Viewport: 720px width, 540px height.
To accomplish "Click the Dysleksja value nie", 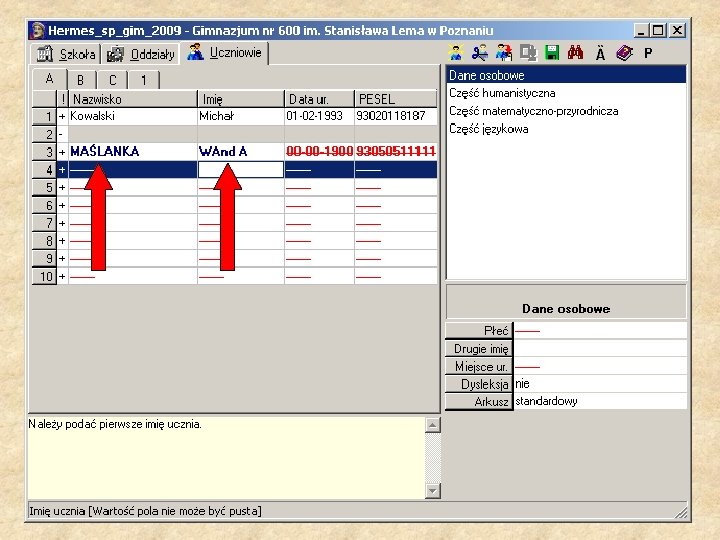I will 600,383.
